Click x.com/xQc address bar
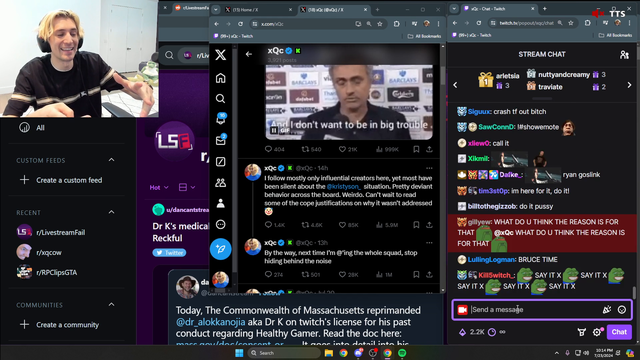 pos(302,24)
